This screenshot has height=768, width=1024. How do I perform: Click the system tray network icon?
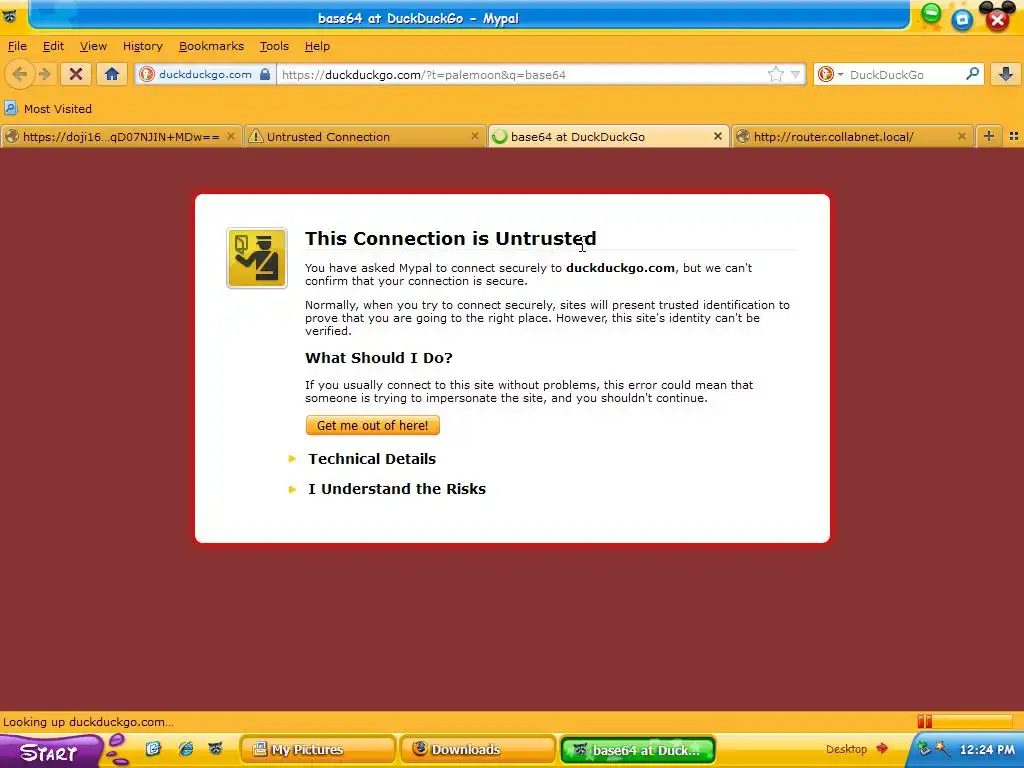click(x=924, y=749)
